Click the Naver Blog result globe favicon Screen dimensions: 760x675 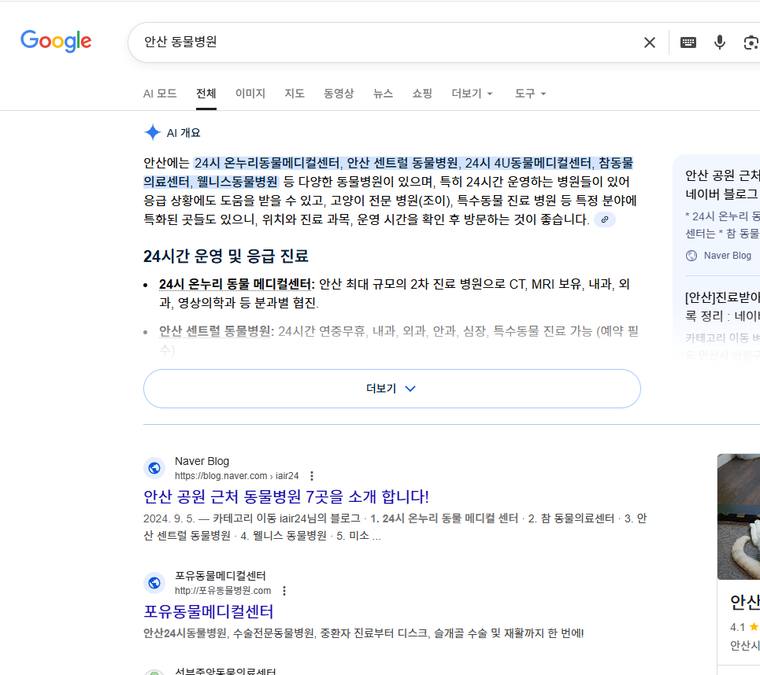pyautogui.click(x=154, y=468)
